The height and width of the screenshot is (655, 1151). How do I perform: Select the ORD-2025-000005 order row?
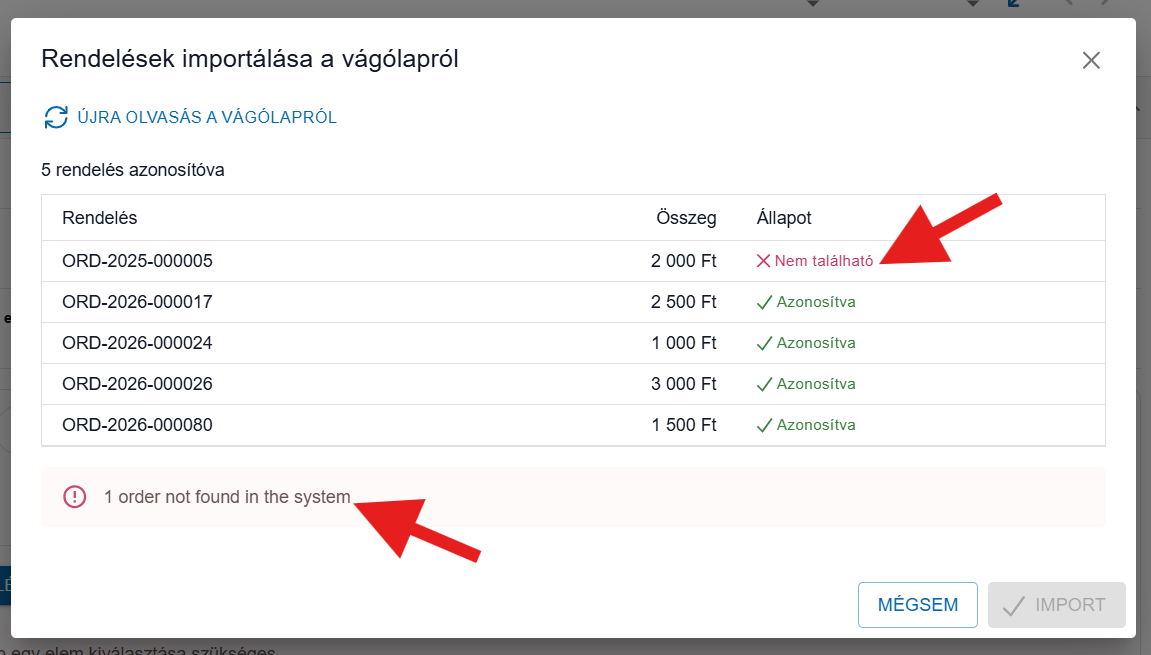138,261
